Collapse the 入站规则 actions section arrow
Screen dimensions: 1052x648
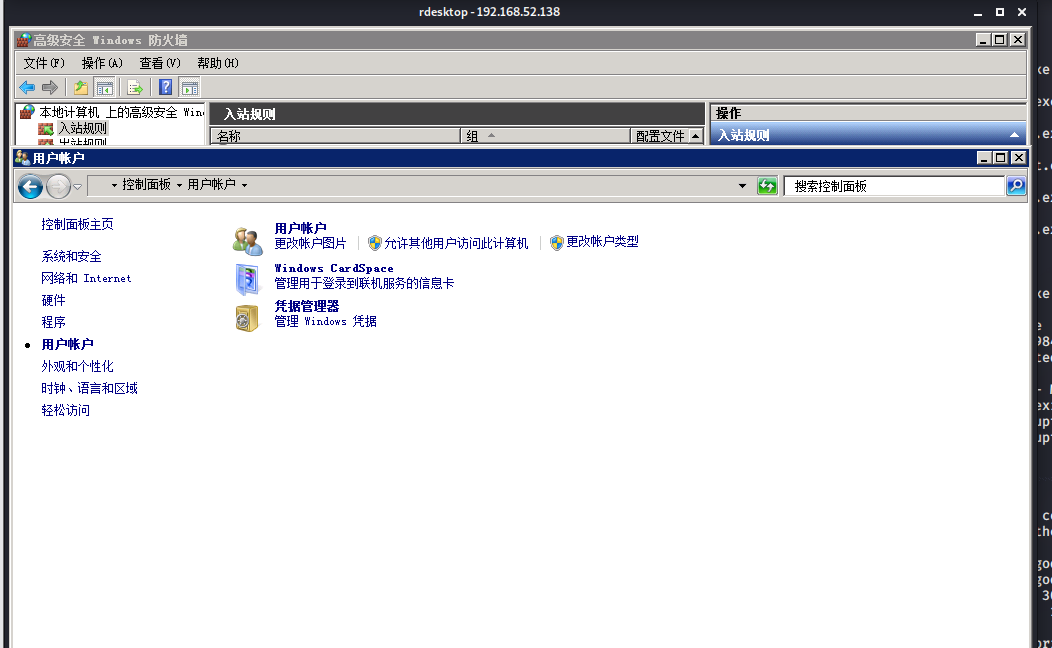[1014, 136]
